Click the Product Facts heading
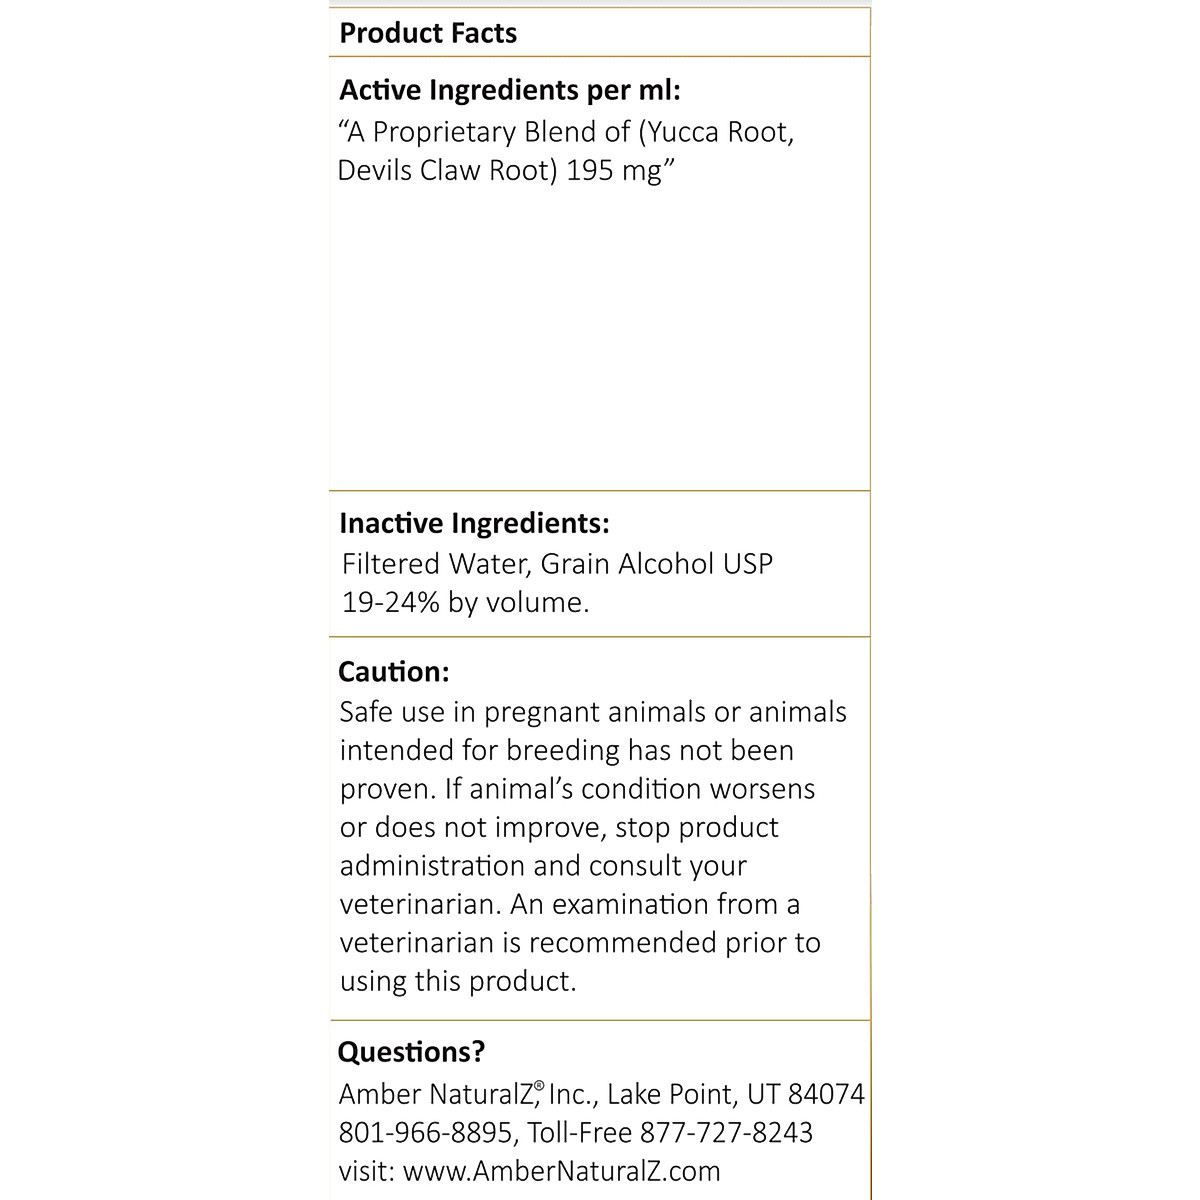The height and width of the screenshot is (1200, 1200). point(428,33)
